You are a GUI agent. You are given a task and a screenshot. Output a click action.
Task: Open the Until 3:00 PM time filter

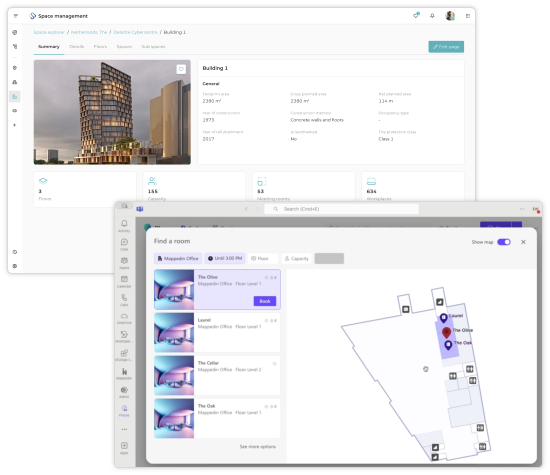tap(224, 259)
